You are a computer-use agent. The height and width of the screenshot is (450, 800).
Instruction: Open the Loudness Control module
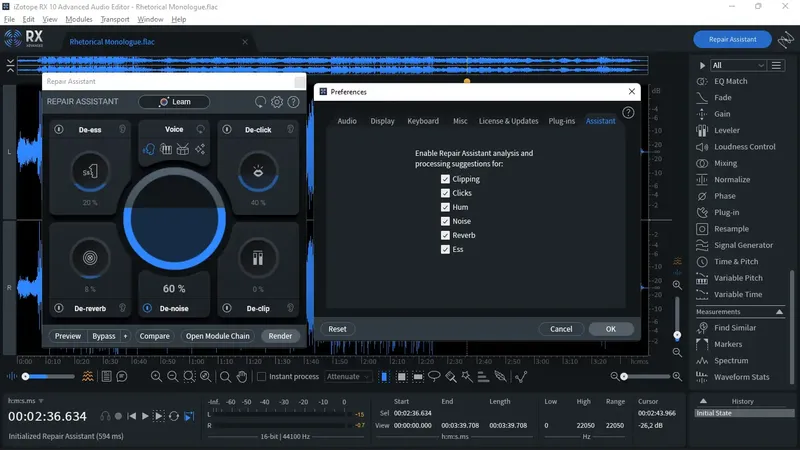pyautogui.click(x=744, y=147)
